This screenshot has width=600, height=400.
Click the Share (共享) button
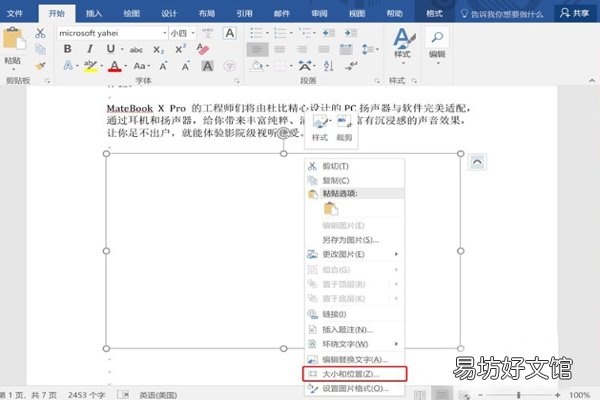click(x=574, y=13)
